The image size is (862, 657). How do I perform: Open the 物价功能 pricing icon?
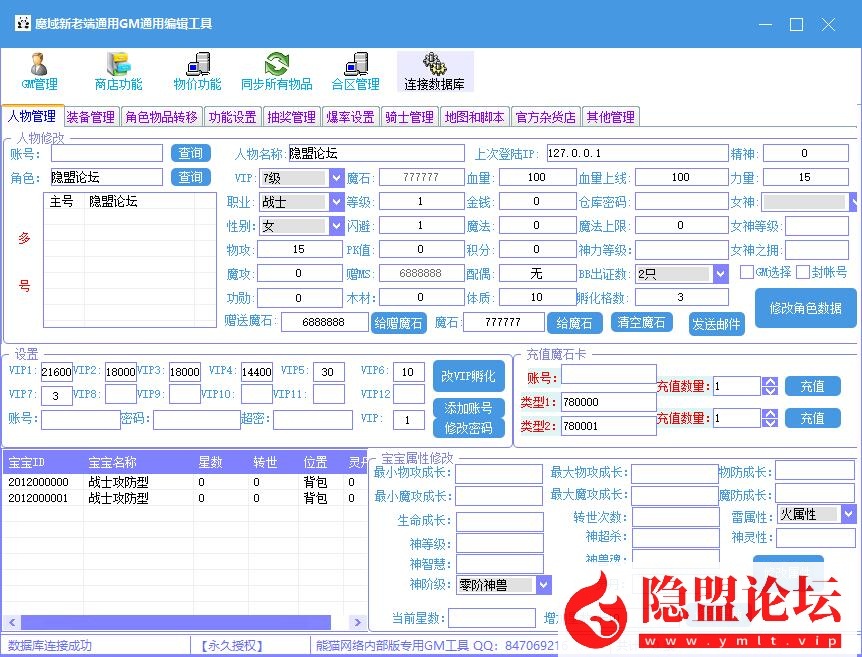tap(196, 70)
